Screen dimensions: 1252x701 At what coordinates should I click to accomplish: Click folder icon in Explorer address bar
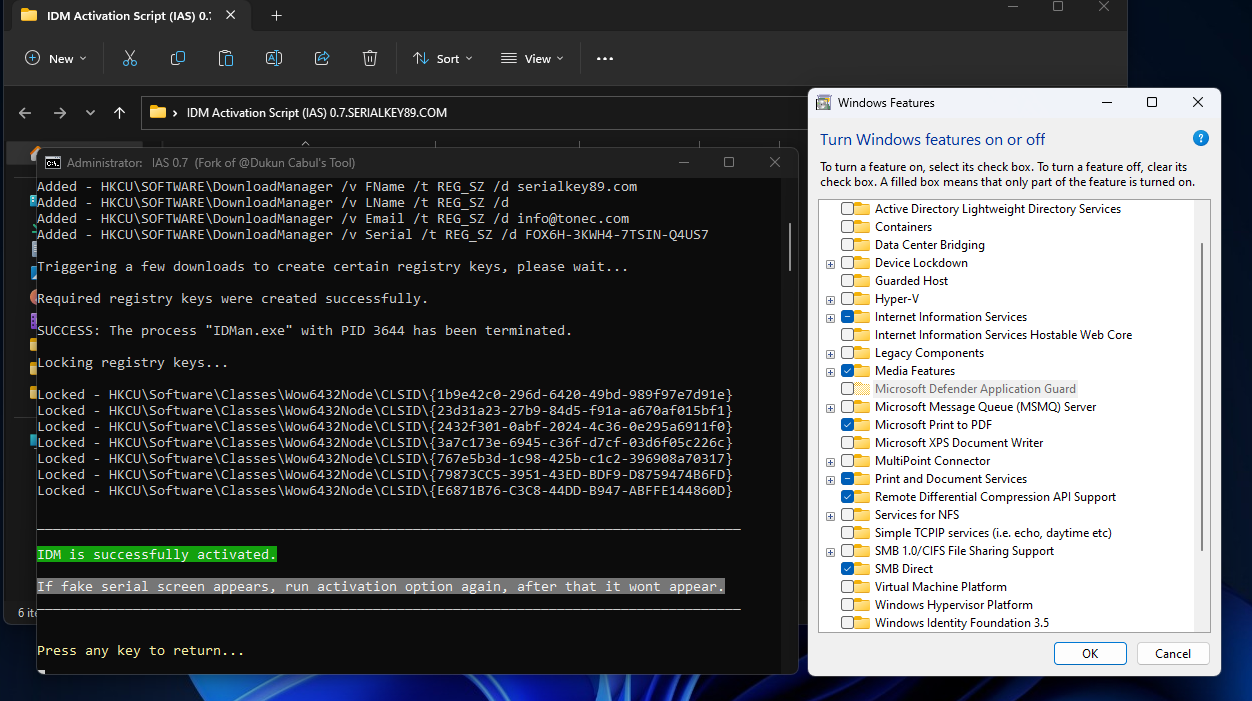(x=158, y=112)
